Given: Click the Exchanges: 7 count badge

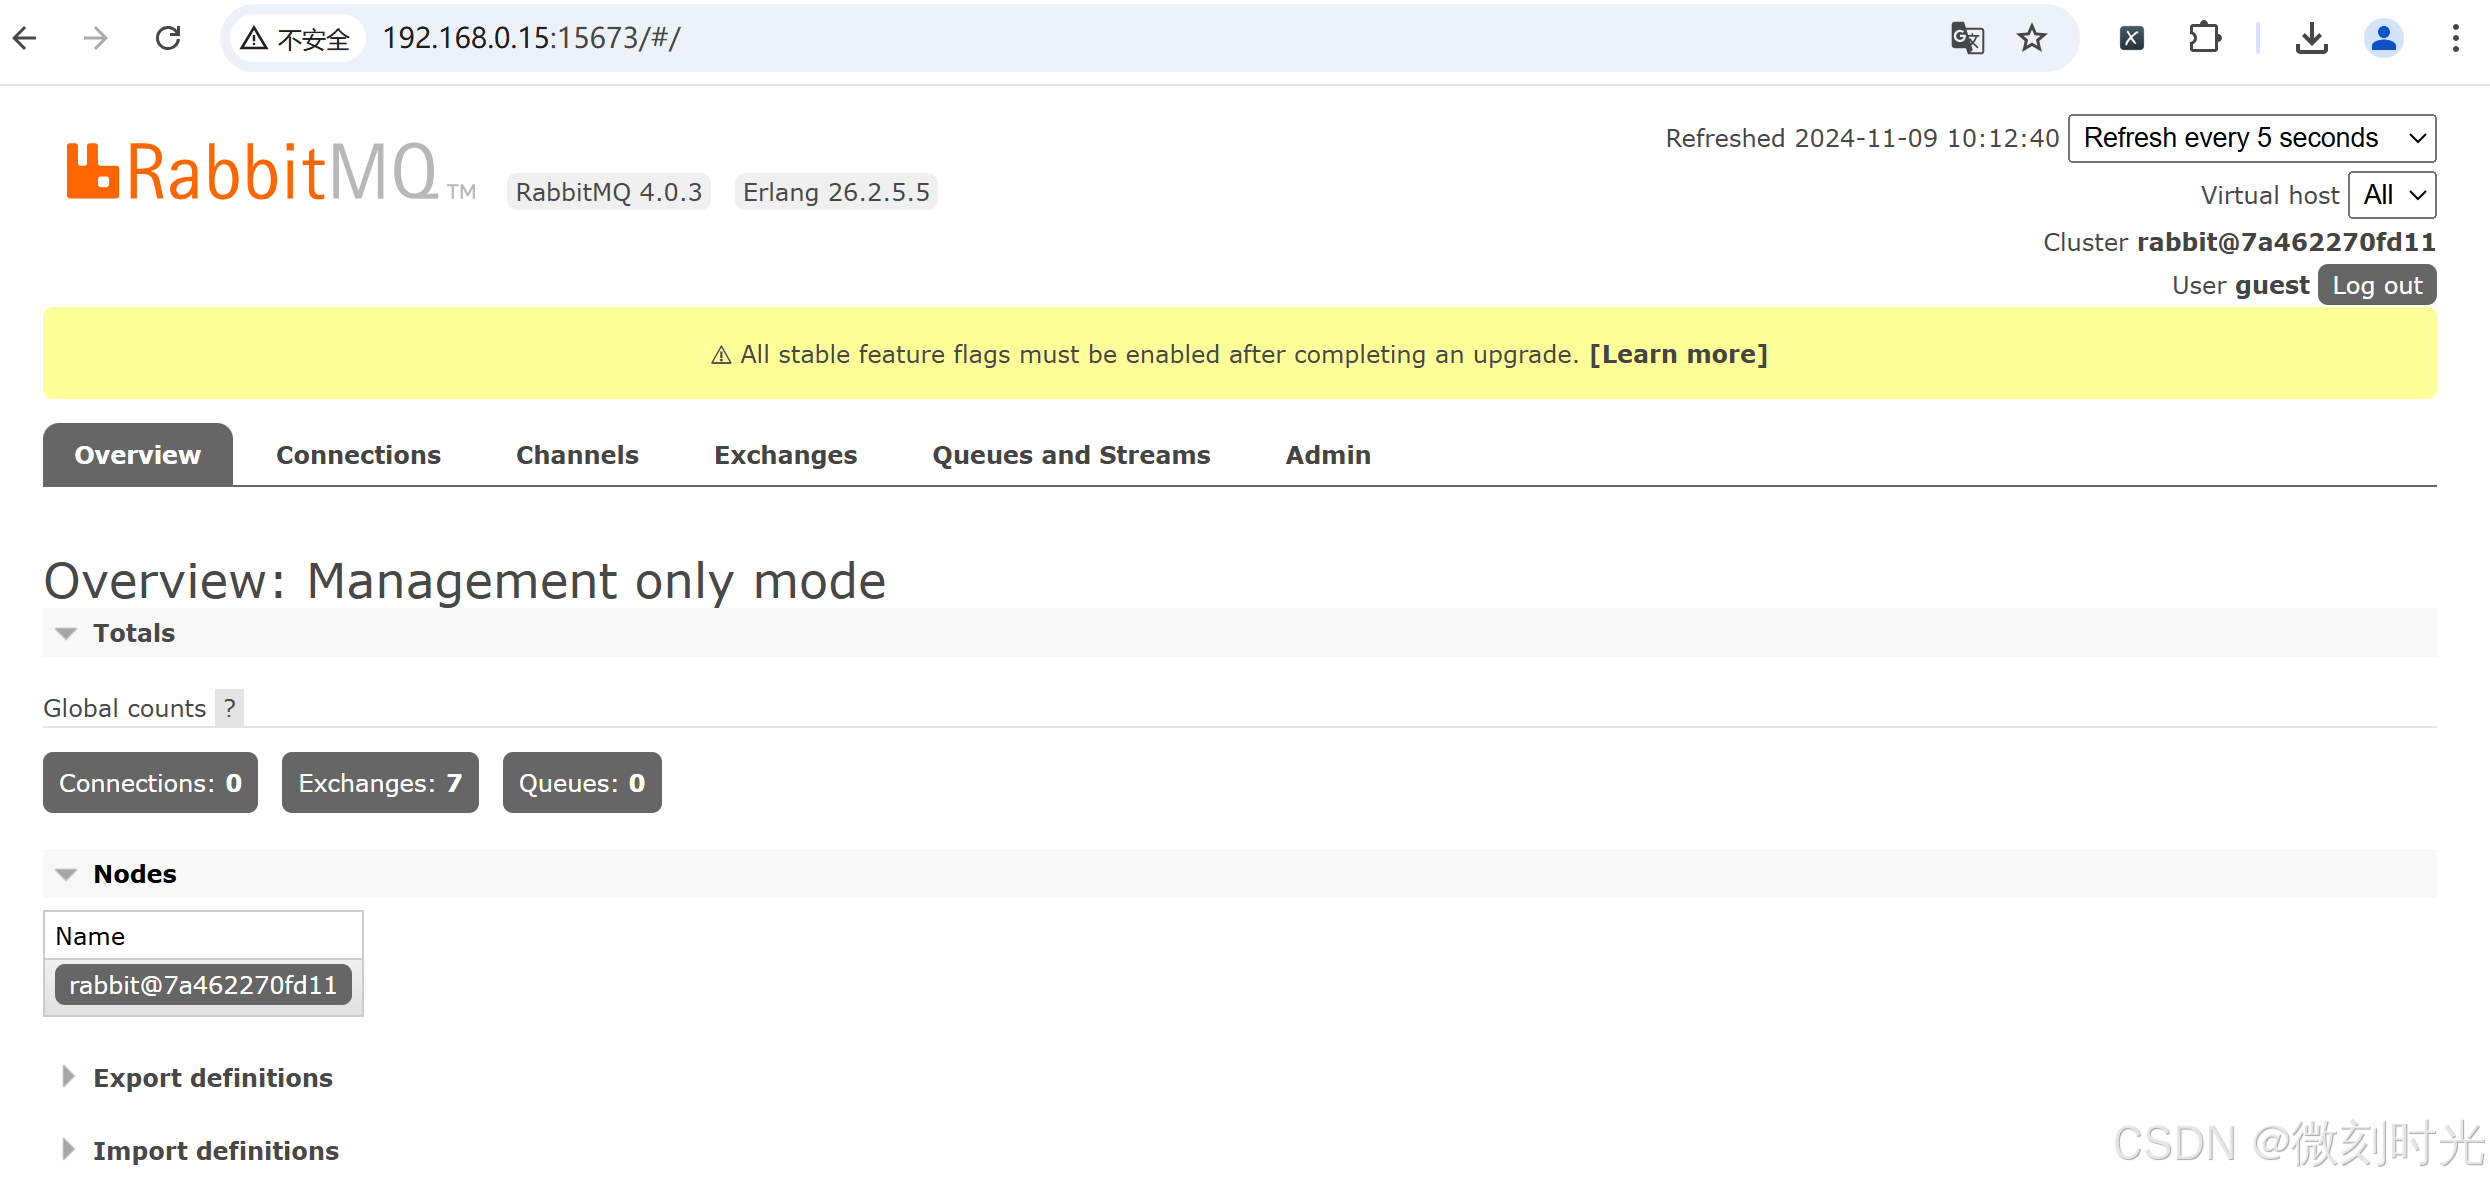Looking at the screenshot, I should pos(380,783).
